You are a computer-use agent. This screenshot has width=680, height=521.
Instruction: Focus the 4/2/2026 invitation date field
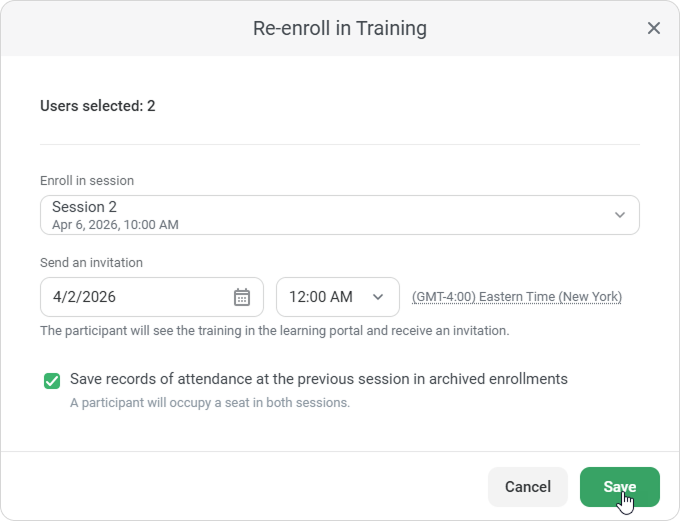135,297
